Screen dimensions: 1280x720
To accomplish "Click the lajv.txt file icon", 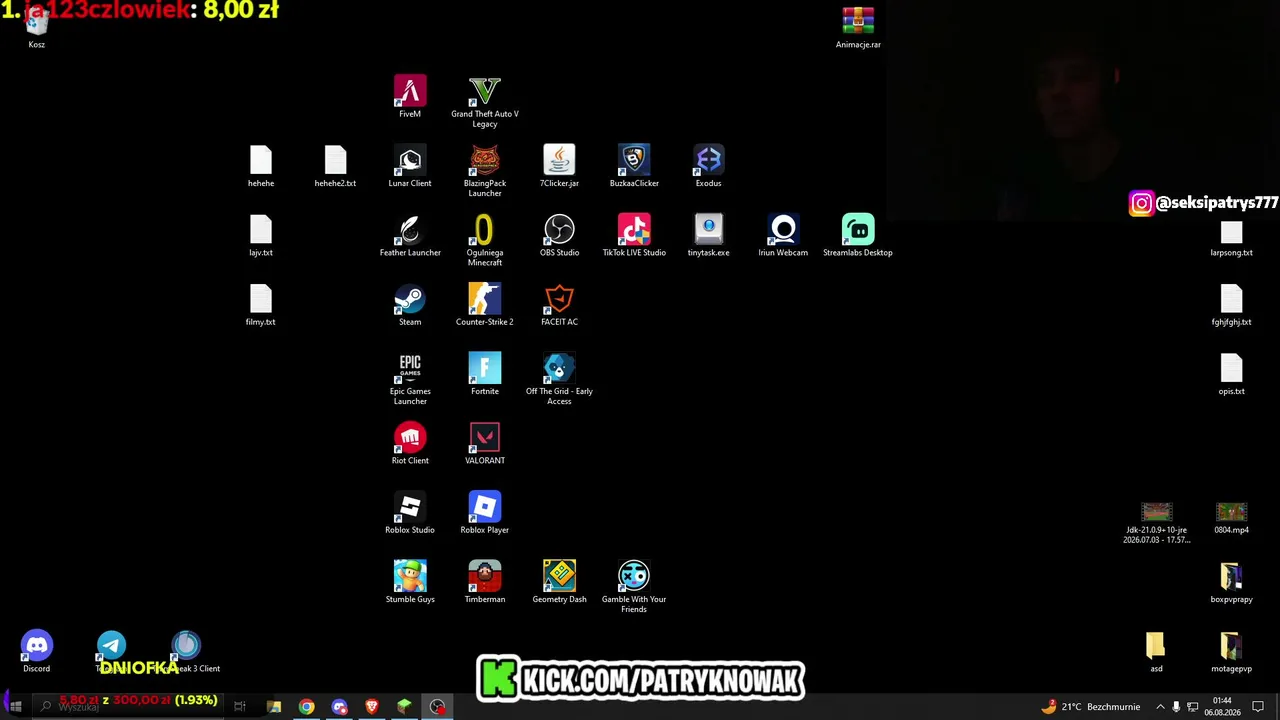I will click(x=261, y=235).
